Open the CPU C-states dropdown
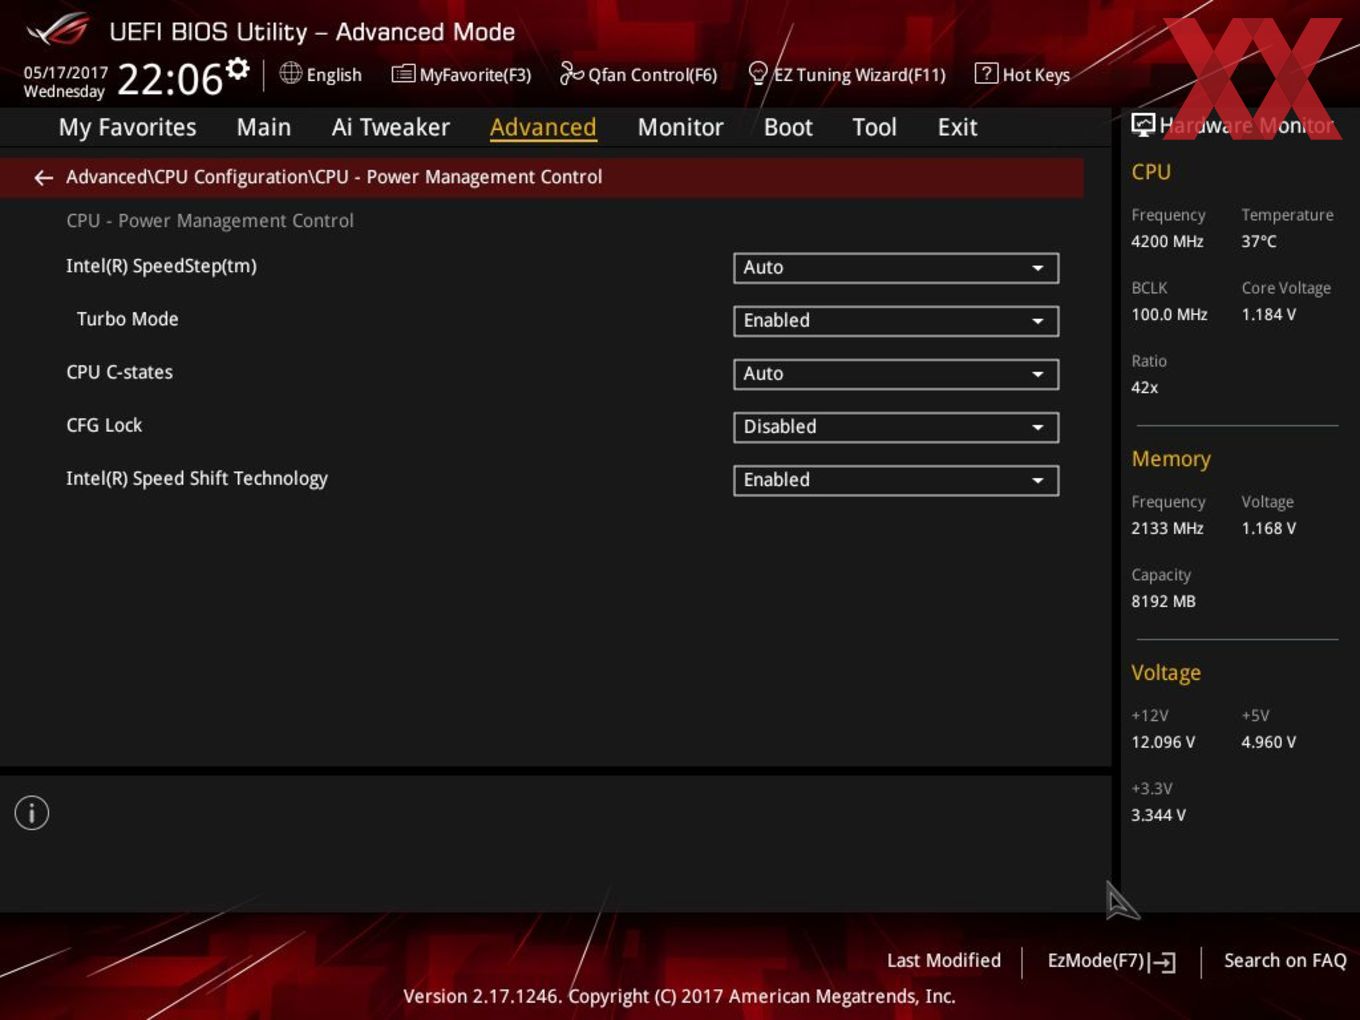The height and width of the screenshot is (1020, 1360). 896,374
